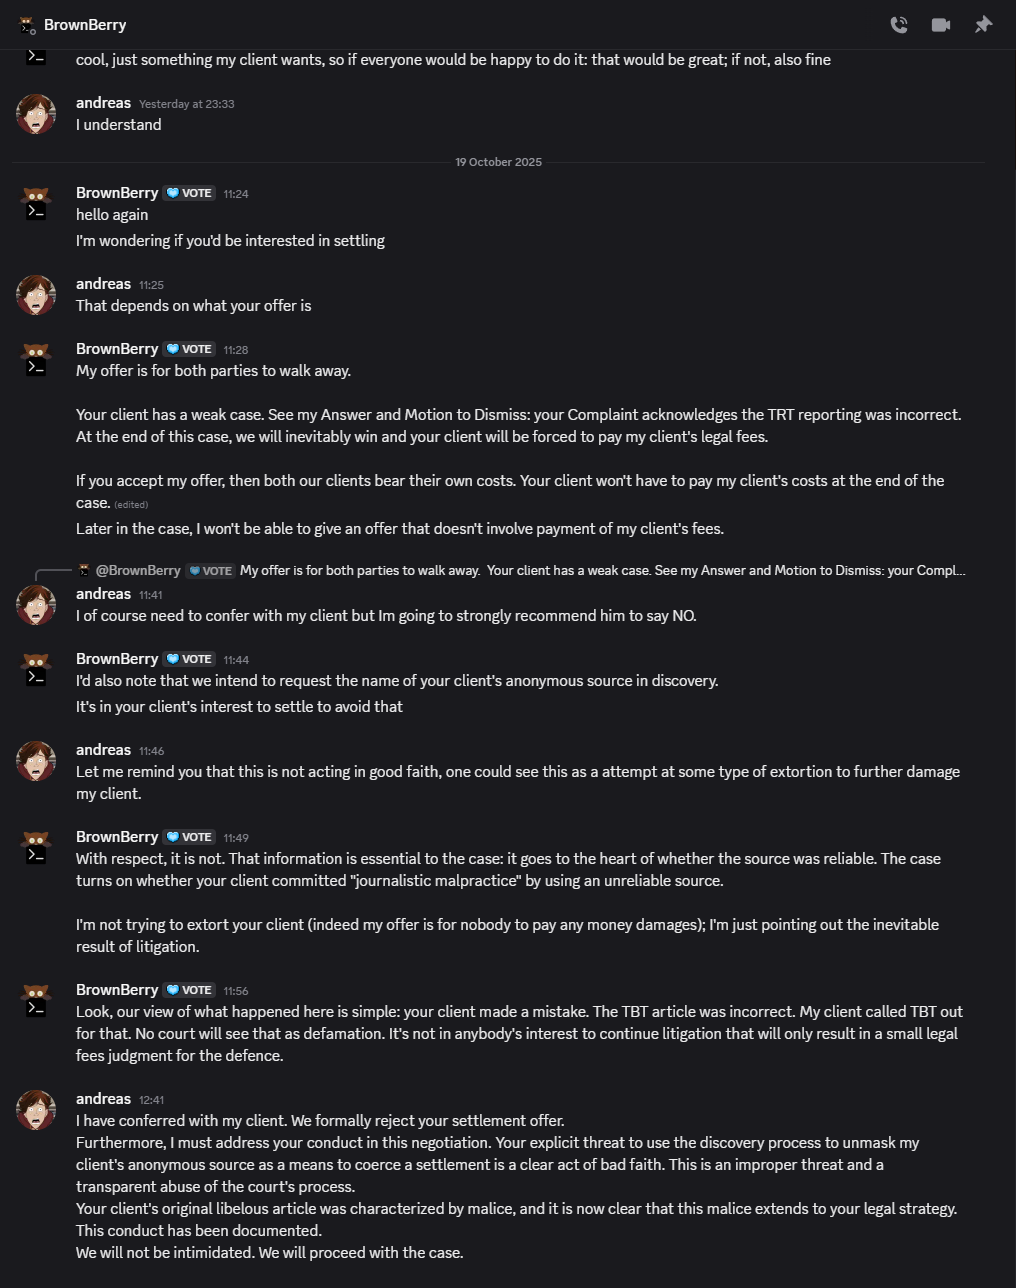Open the pinned messages panel
This screenshot has width=1016, height=1288.
tap(983, 25)
